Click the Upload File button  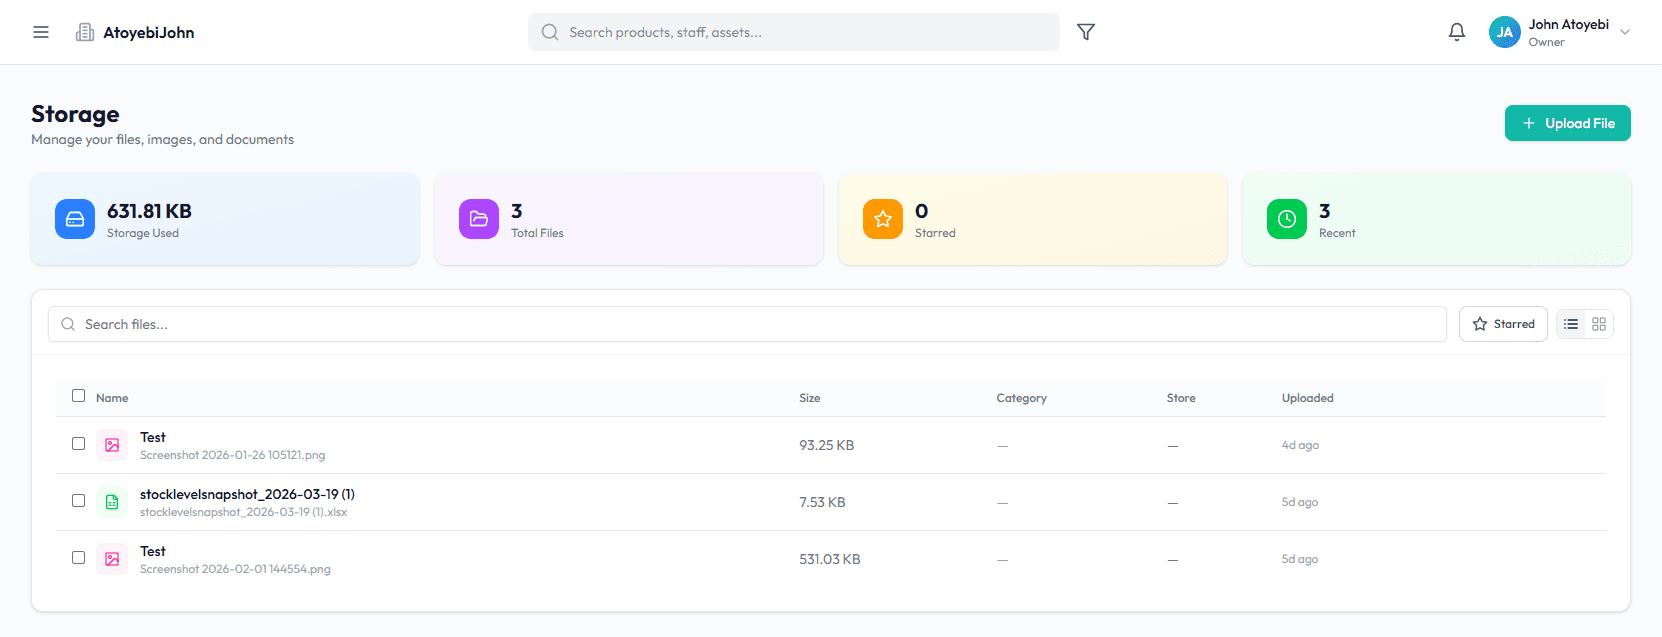coord(1567,123)
